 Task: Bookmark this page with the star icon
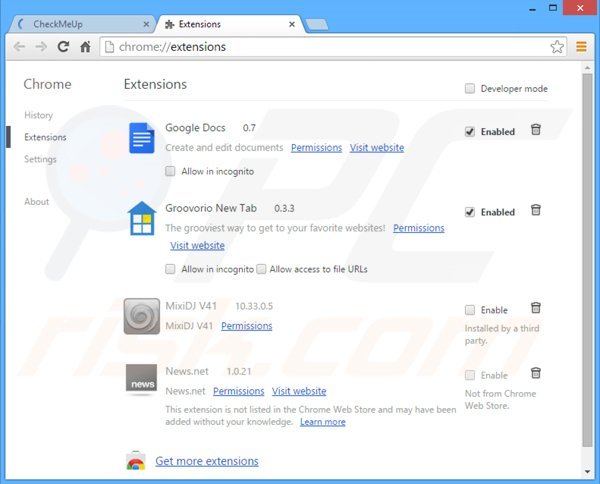(557, 47)
